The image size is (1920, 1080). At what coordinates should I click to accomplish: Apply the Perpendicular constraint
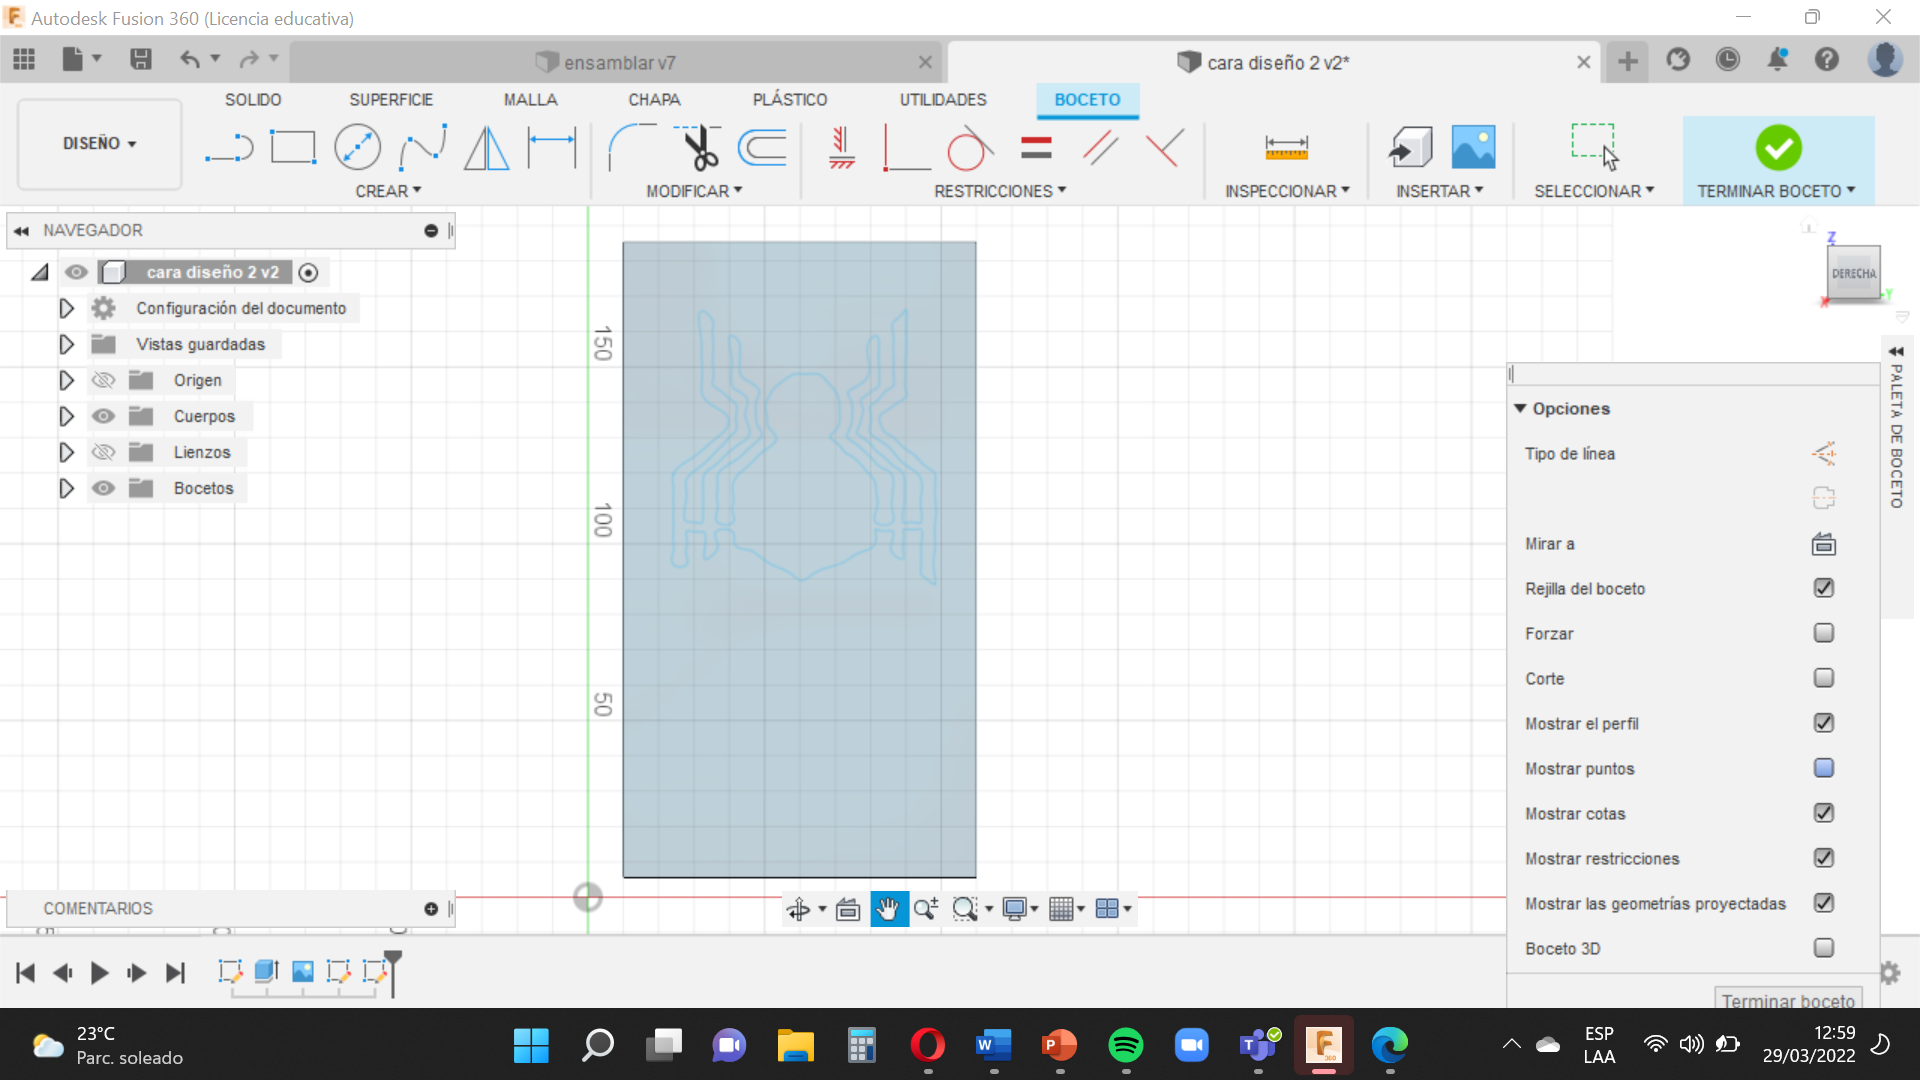[906, 148]
